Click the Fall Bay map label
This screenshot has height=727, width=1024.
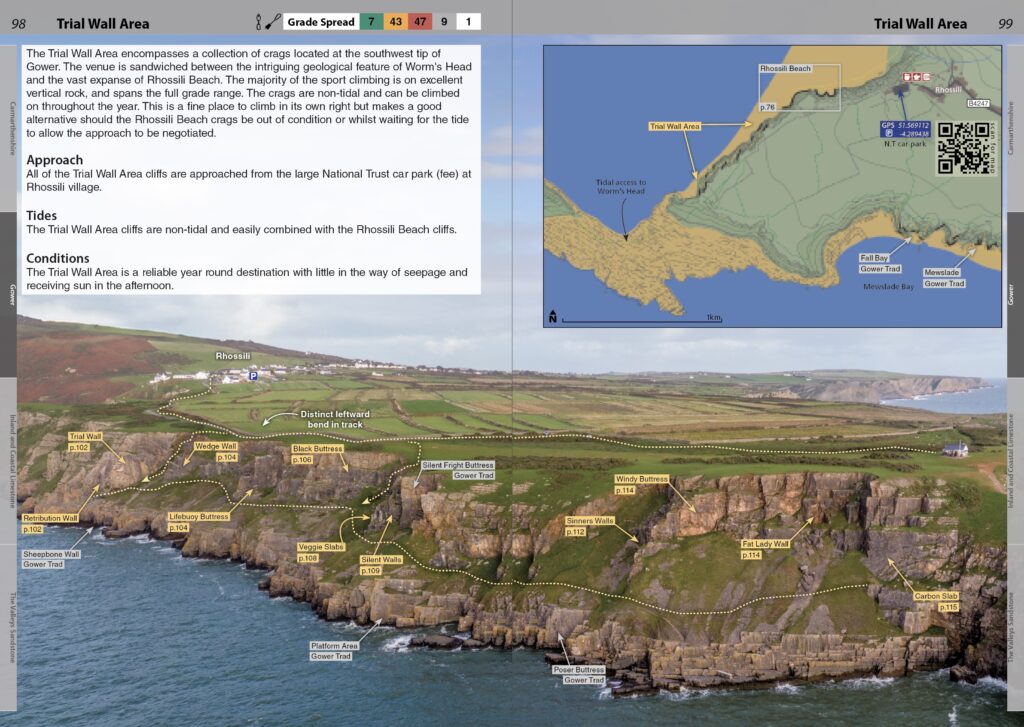[x=874, y=258]
